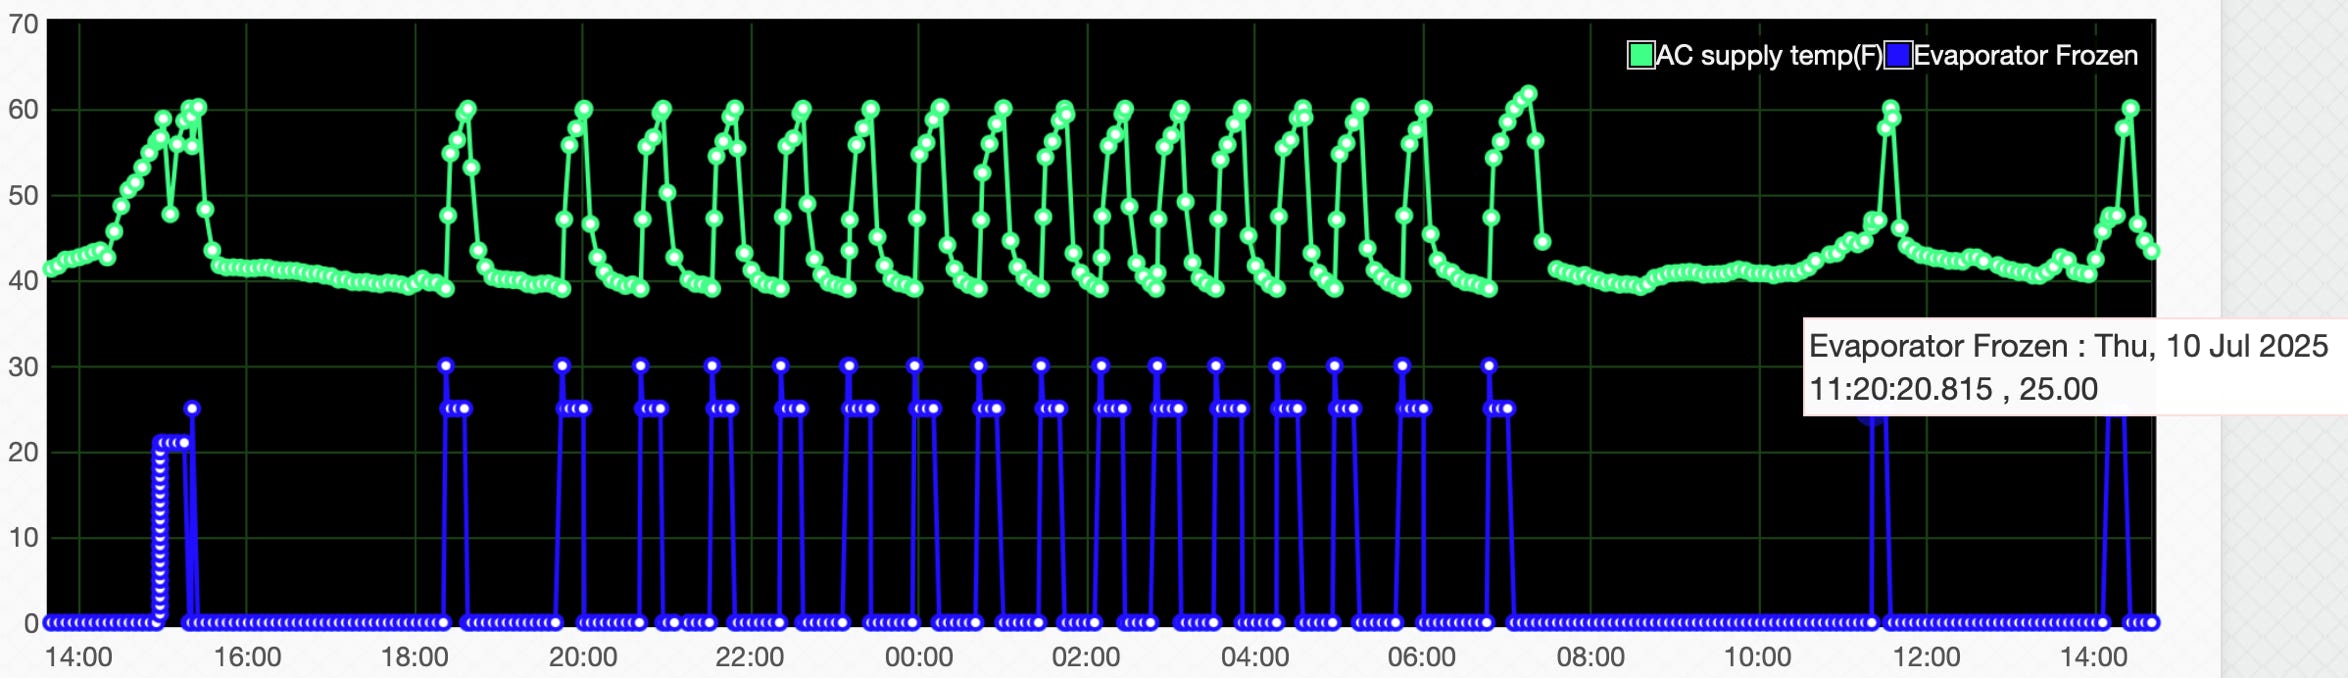
Task: Click the 04:00 x-axis label
Action: (1254, 657)
